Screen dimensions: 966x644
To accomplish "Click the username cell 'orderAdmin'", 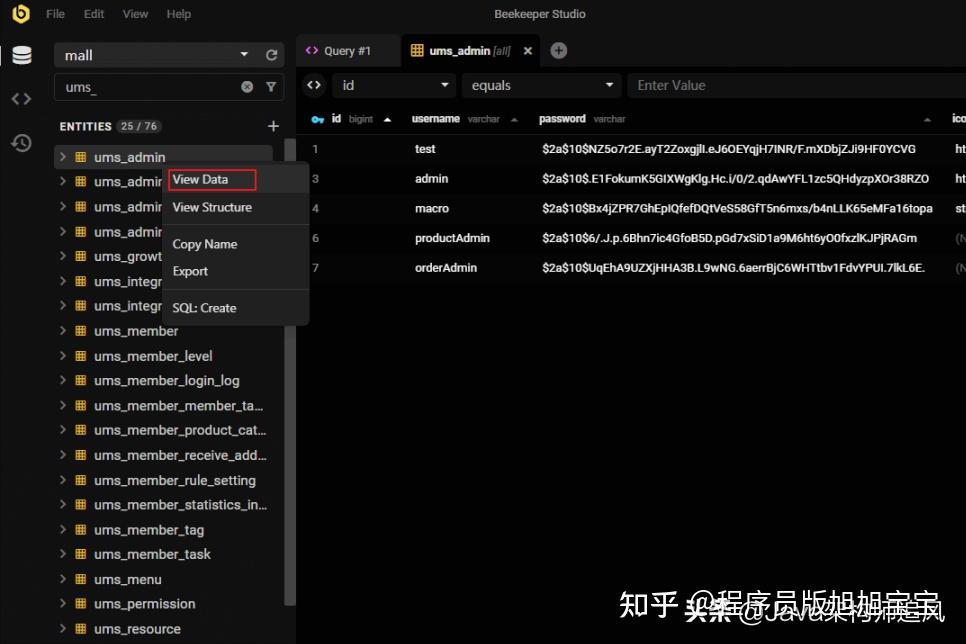I will [x=446, y=268].
